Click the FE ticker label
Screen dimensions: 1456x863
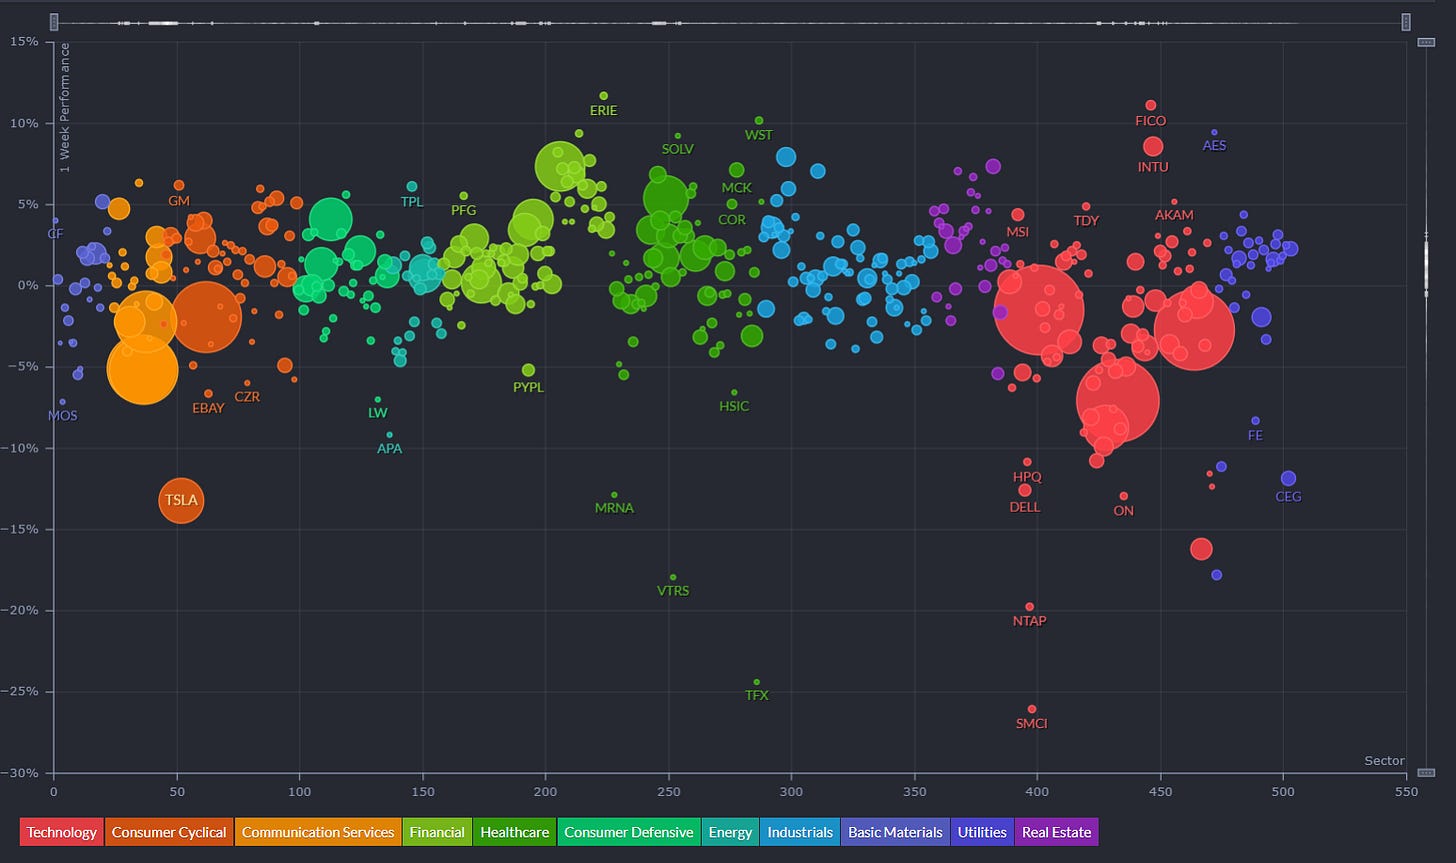(1255, 436)
